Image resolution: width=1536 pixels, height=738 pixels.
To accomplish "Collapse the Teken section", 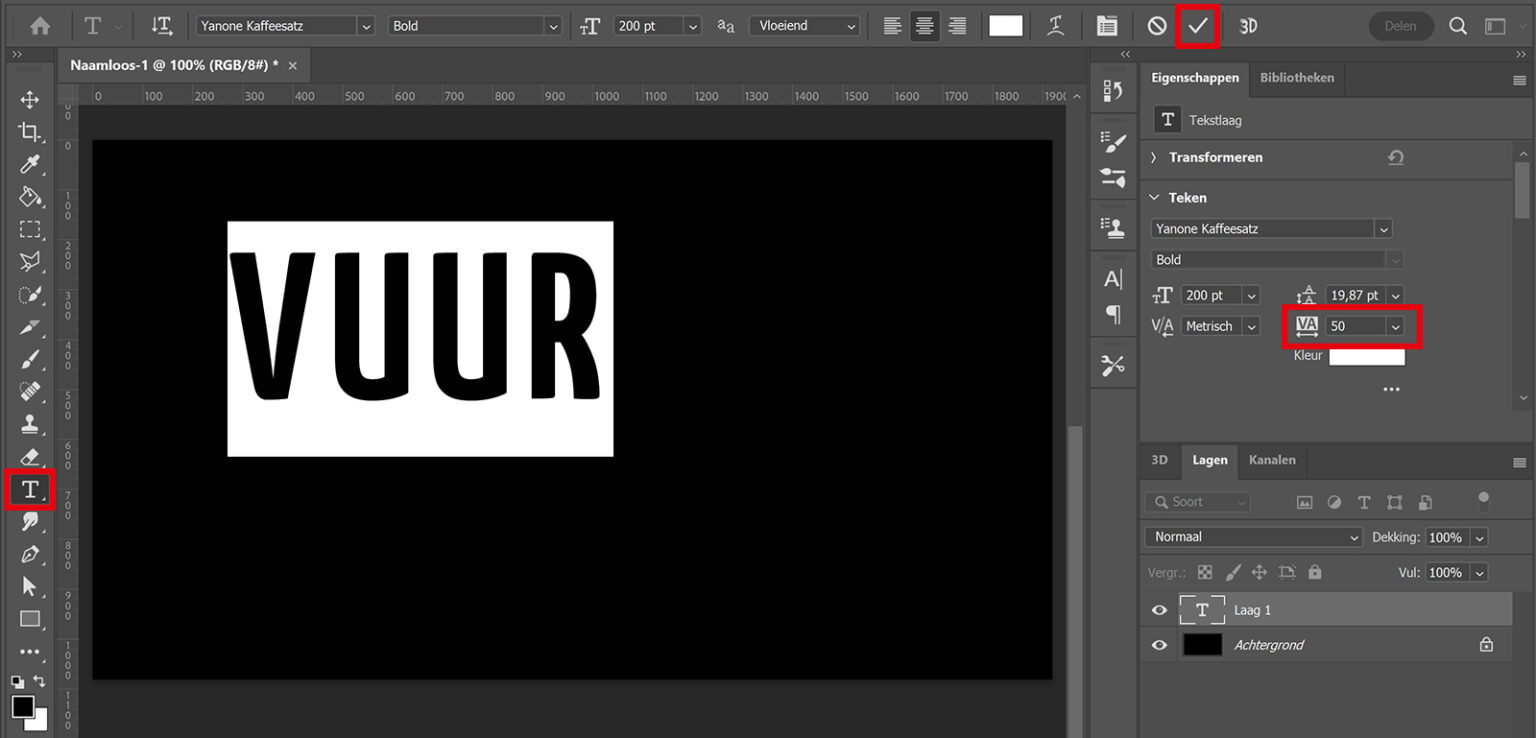I will (1154, 197).
